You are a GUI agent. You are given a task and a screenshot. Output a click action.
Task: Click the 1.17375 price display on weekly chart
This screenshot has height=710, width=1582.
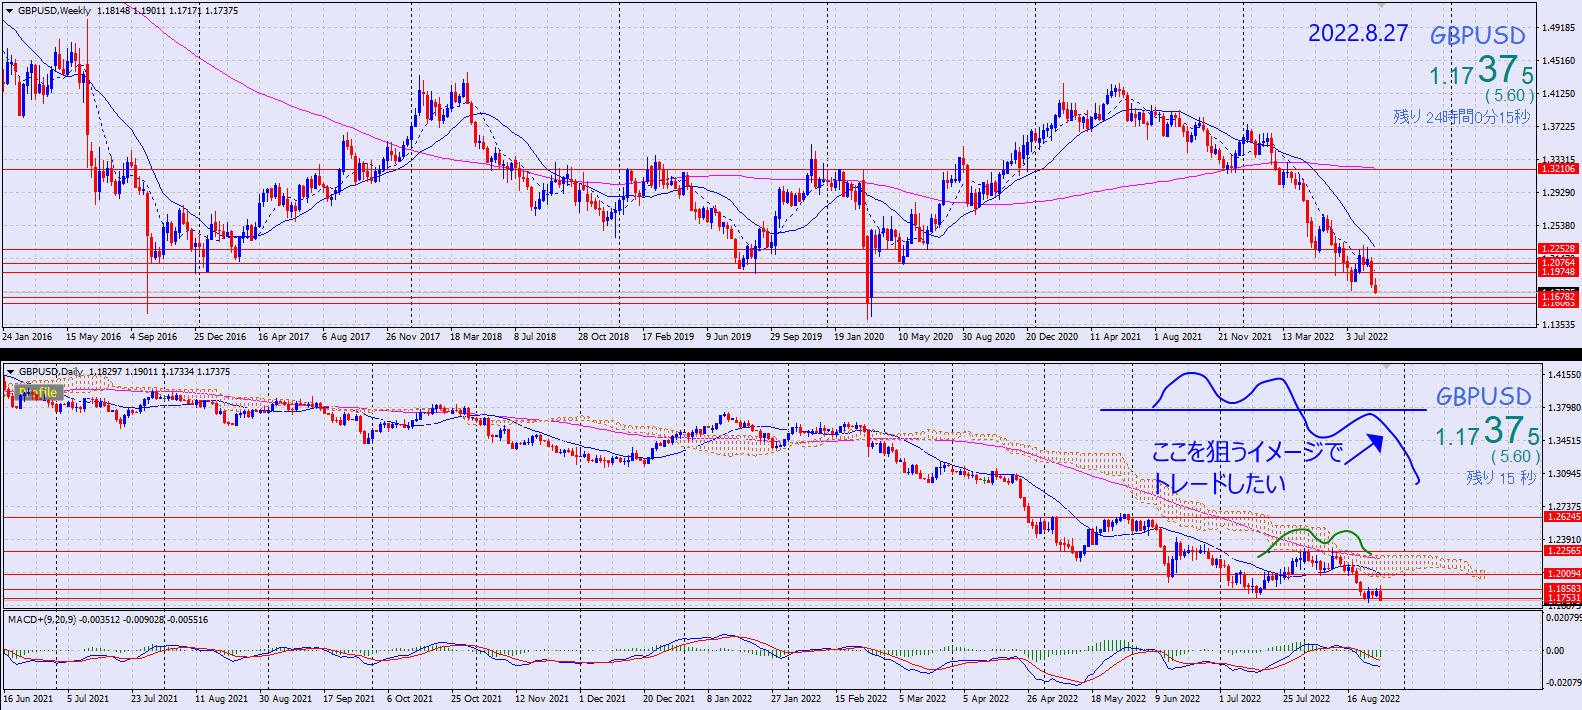click(x=1481, y=72)
